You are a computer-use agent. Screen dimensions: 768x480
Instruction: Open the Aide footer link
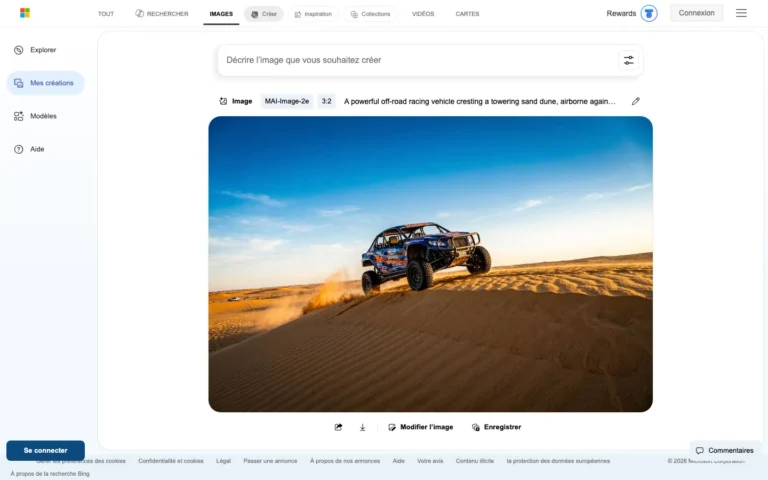[x=399, y=461]
